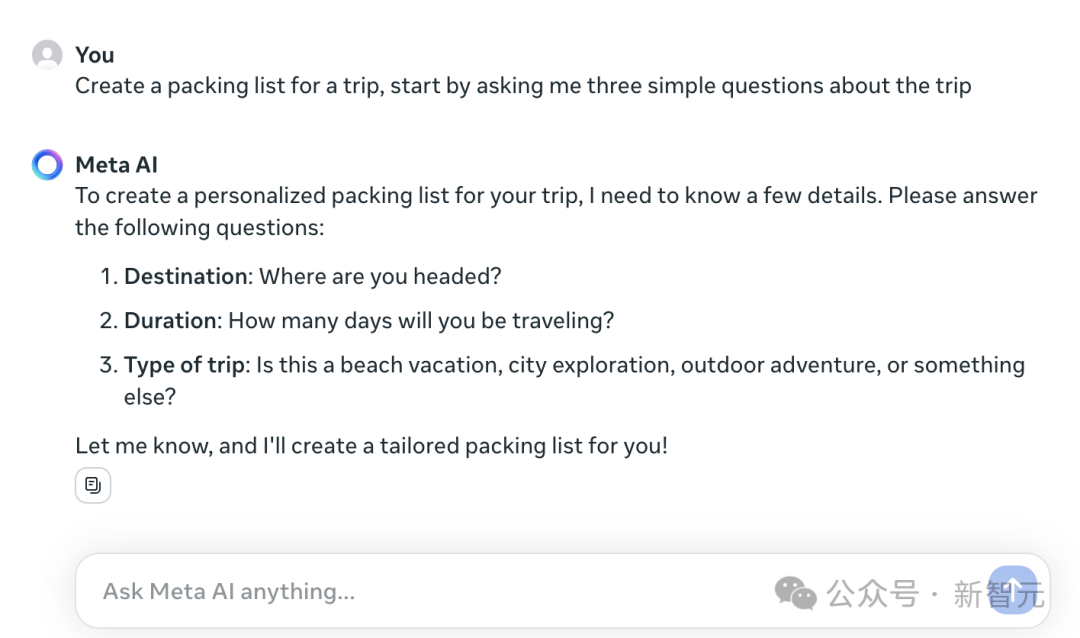The height and width of the screenshot is (638, 1080).
Task: Click the bold 'Duration' label
Action: (170, 321)
